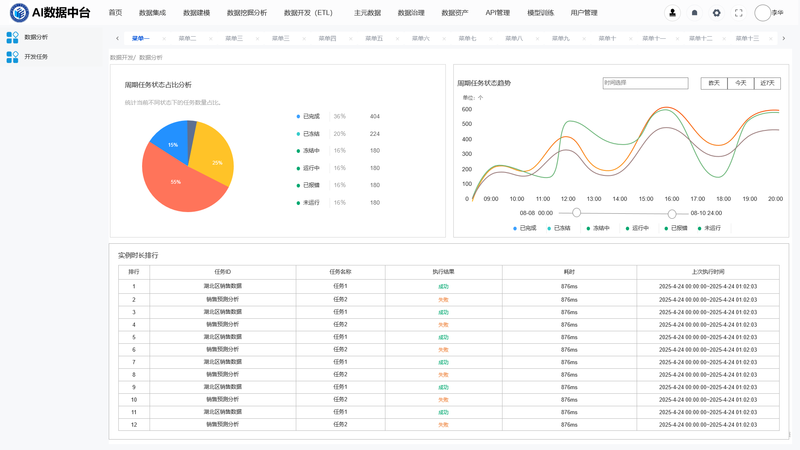
Task: Click the red slice of the pie chart
Action: coord(180,187)
